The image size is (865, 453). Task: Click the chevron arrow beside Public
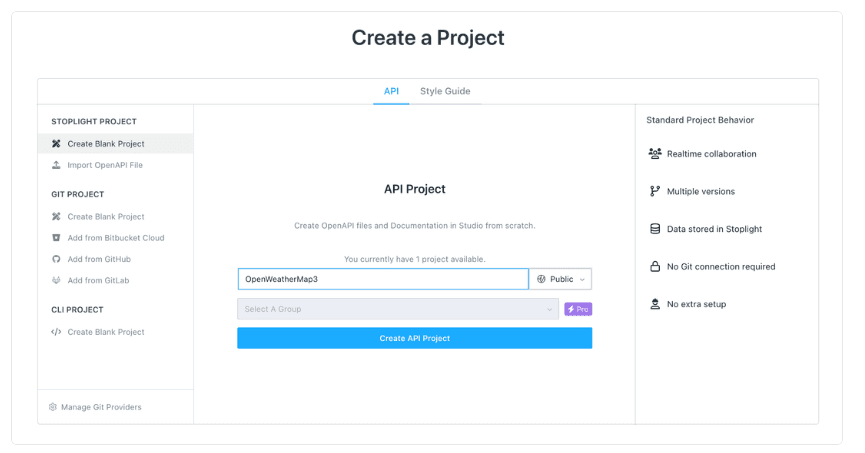[582, 280]
